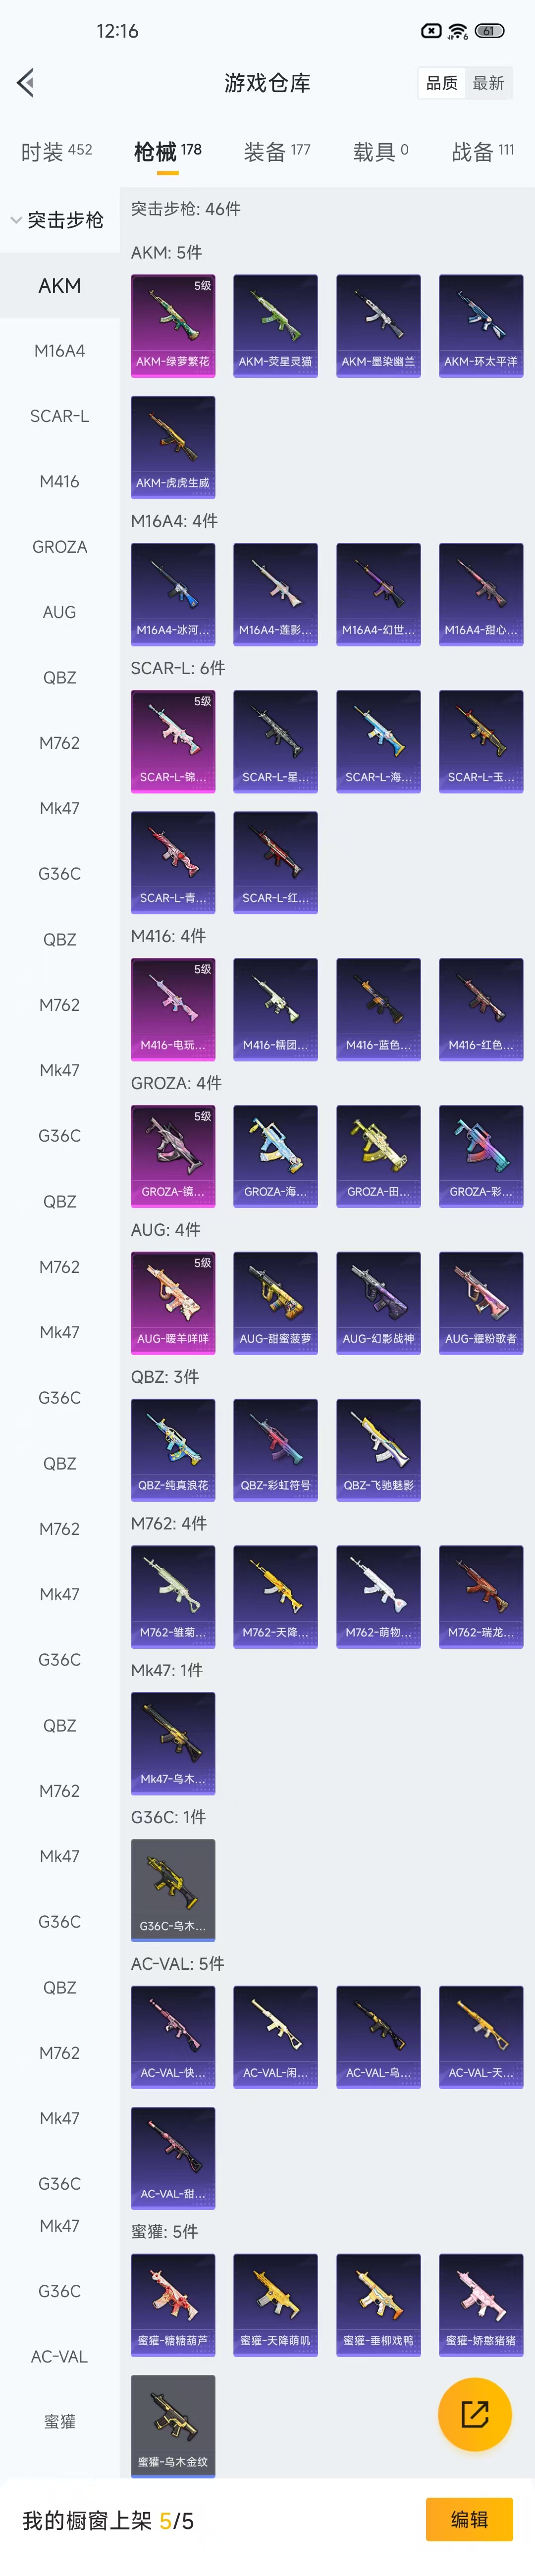
Task: Select GROZA in the sidebar list
Action: coord(60,547)
